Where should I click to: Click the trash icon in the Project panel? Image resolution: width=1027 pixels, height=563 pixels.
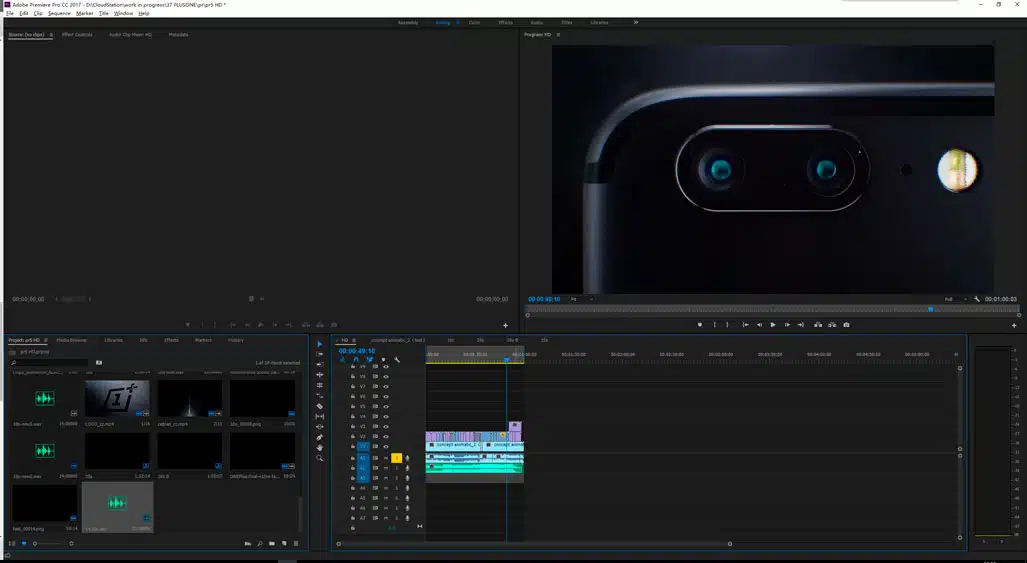[x=296, y=543]
